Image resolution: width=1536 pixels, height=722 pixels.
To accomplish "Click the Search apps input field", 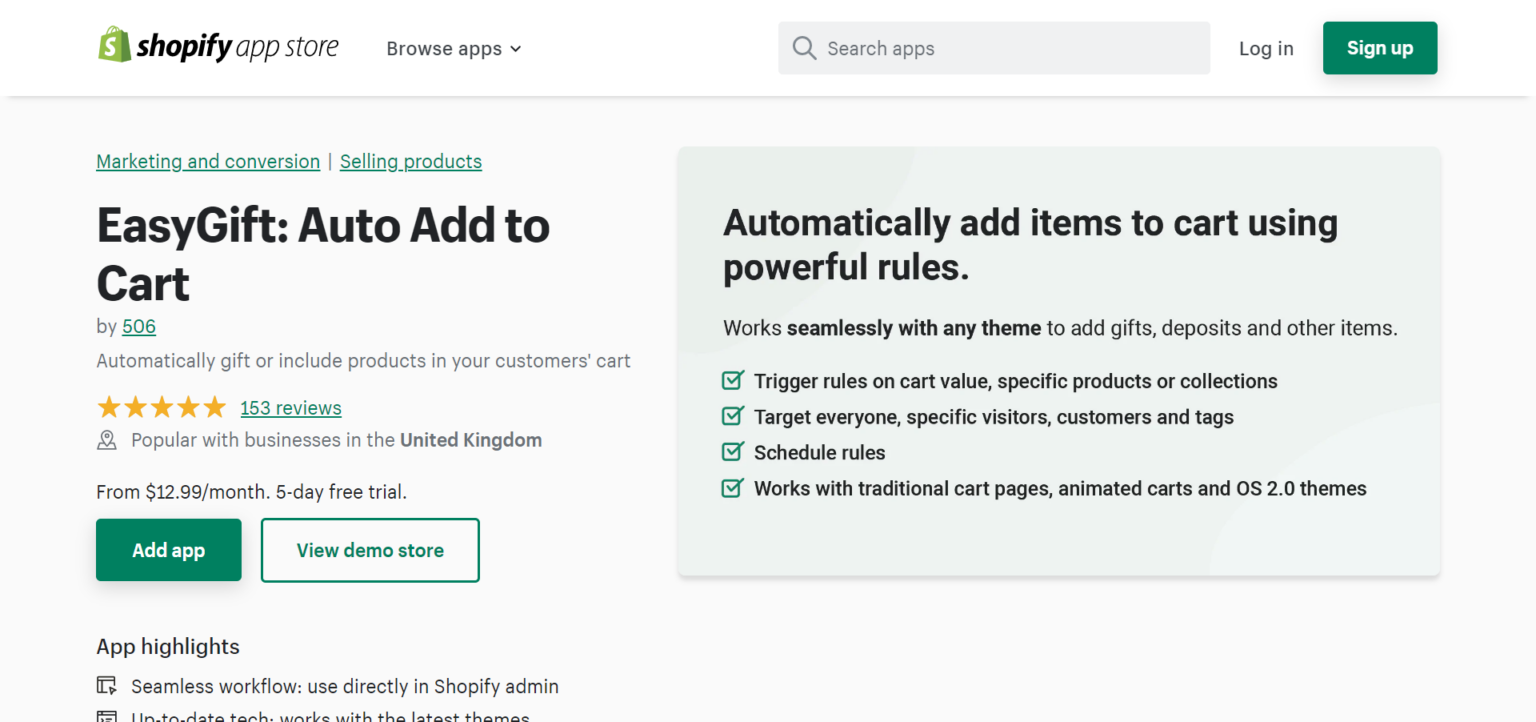I will 993,47.
